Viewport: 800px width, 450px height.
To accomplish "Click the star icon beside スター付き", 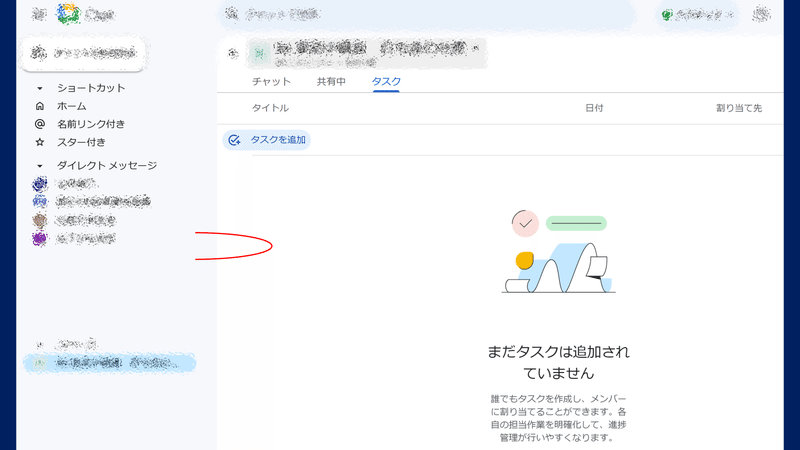I will [40, 142].
